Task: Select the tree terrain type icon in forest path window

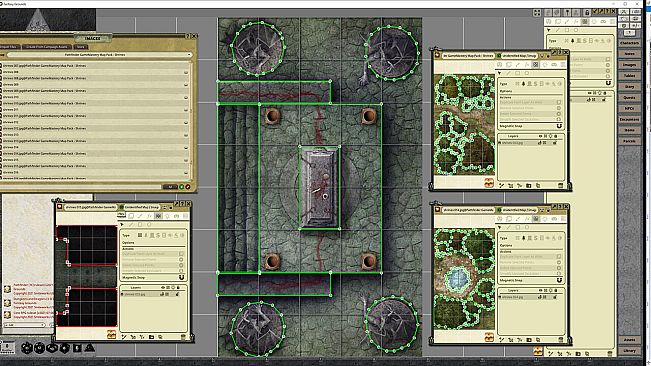Action: pos(524,84)
